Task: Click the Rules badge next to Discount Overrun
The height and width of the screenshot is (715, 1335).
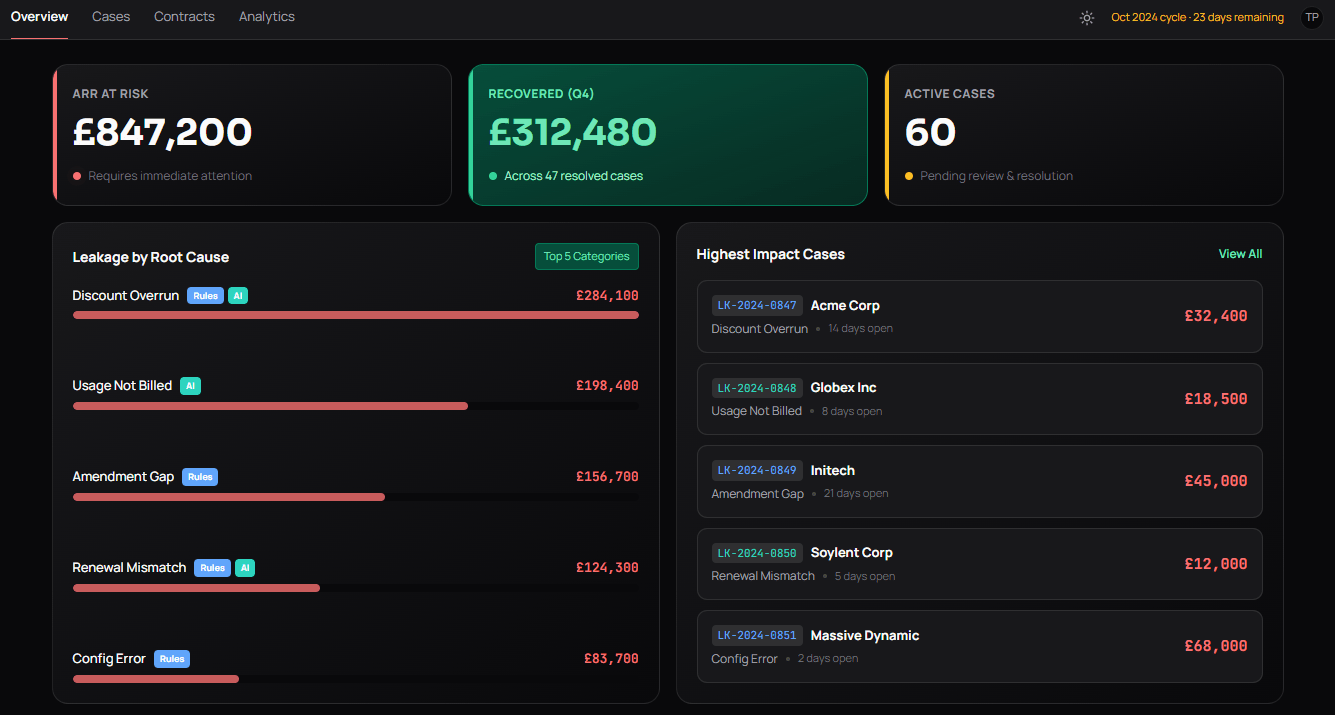Action: tap(205, 296)
